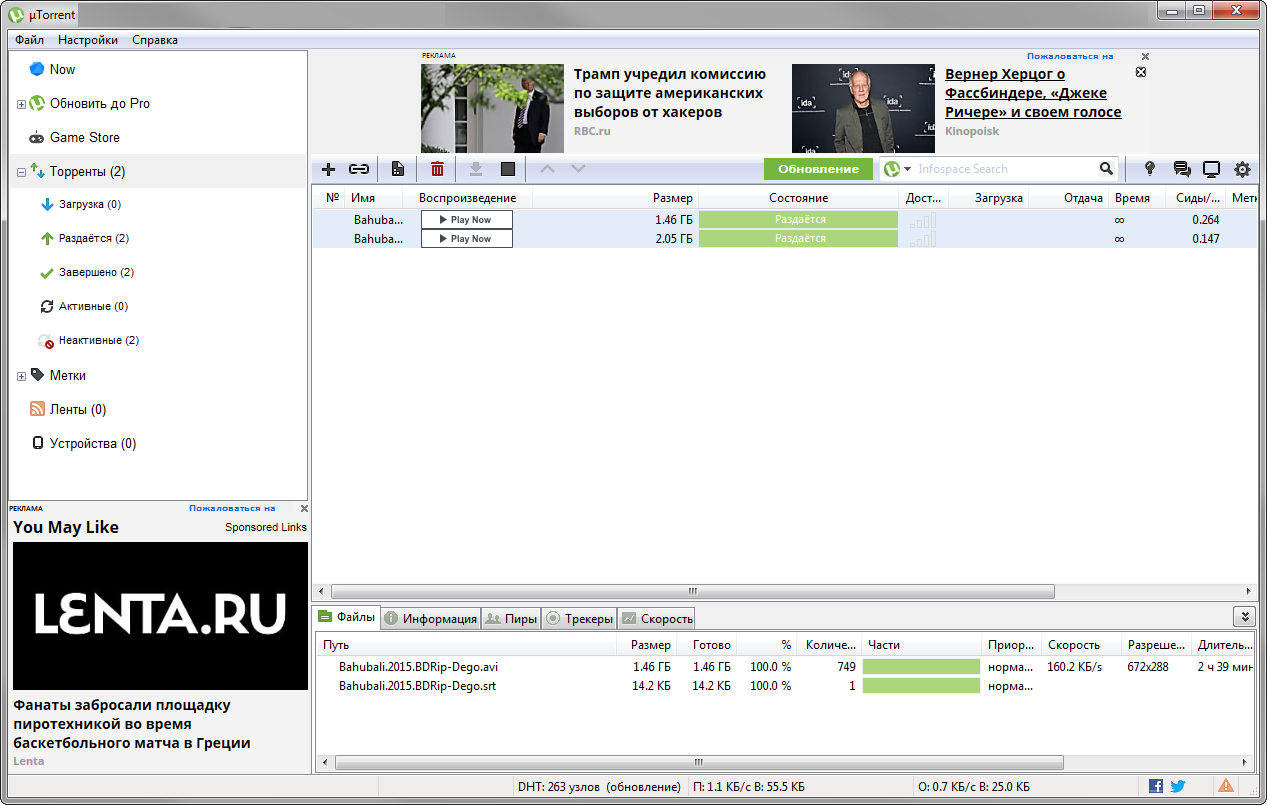Viewport: 1267px width, 805px height.
Task: Click the Facebook icon in status bar
Action: [1156, 786]
